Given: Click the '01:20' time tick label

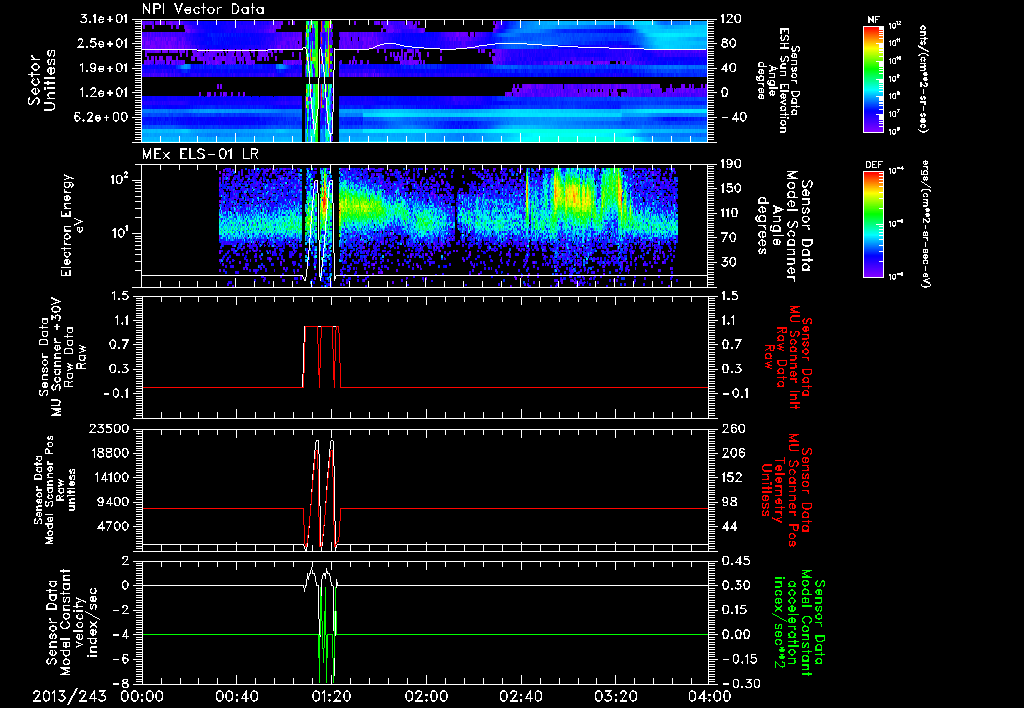Looking at the screenshot, I should pyautogui.click(x=331, y=697).
